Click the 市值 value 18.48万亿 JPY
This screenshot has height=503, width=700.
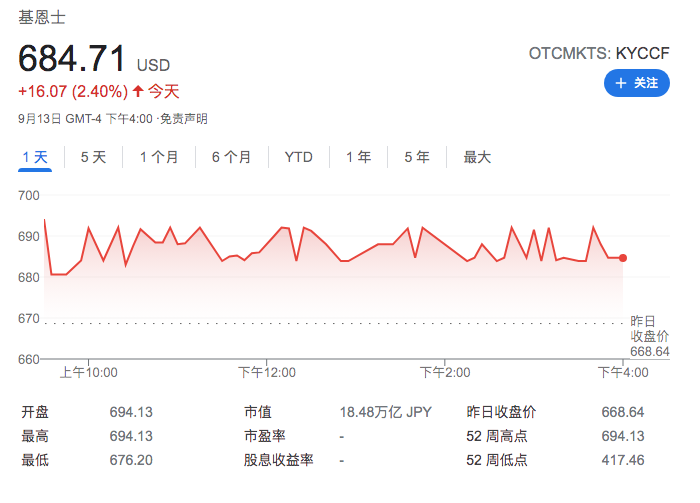[x=386, y=412]
